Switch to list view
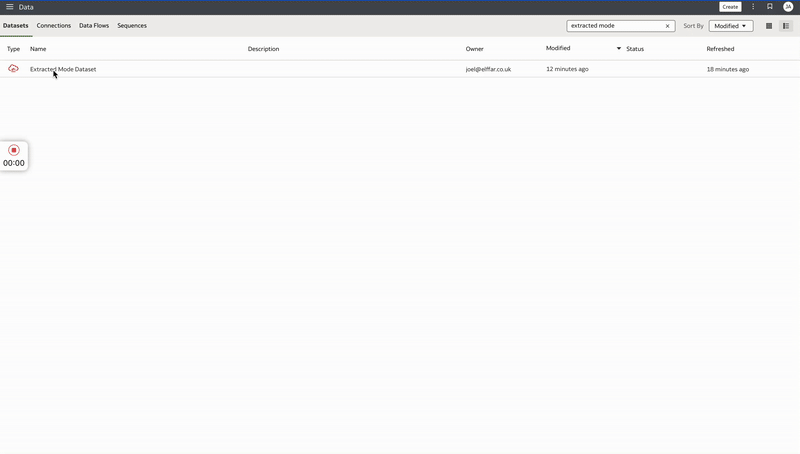The width and height of the screenshot is (800, 454). pyautogui.click(x=786, y=26)
